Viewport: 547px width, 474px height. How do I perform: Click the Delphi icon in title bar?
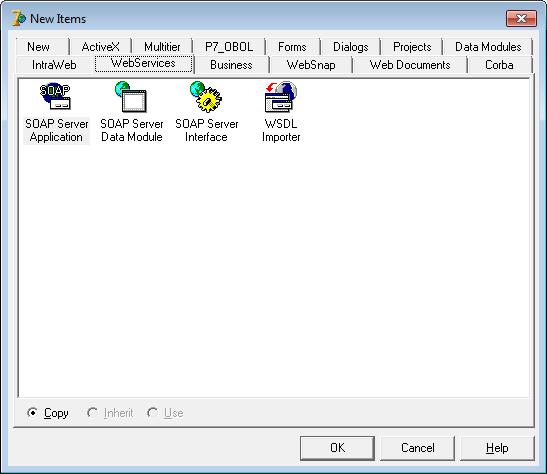coord(18,18)
